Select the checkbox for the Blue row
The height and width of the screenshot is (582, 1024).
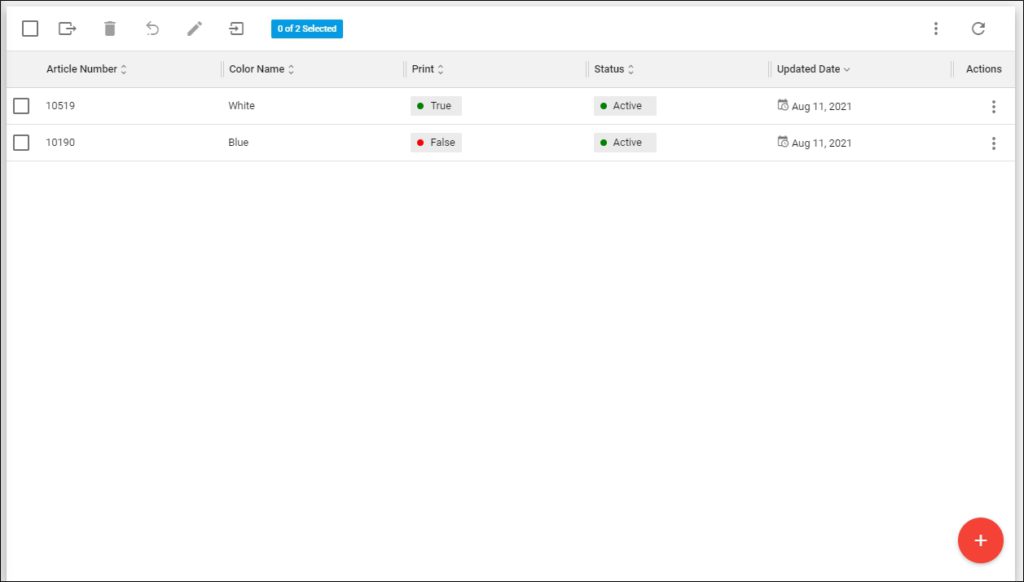coord(21,143)
